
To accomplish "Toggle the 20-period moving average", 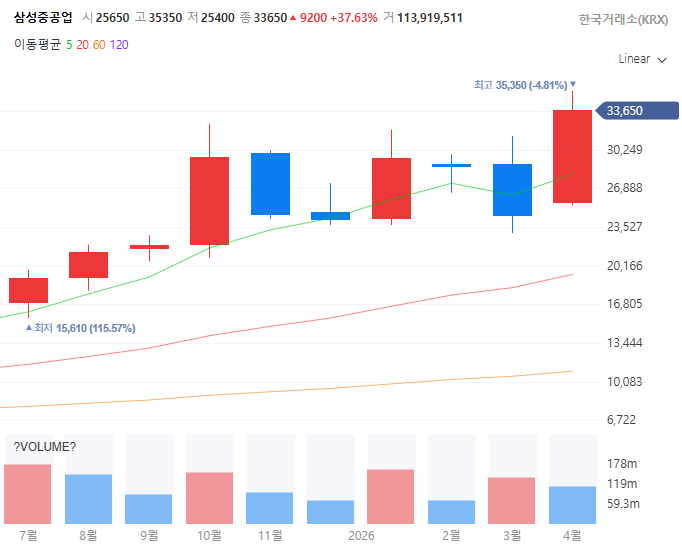I will click(83, 45).
